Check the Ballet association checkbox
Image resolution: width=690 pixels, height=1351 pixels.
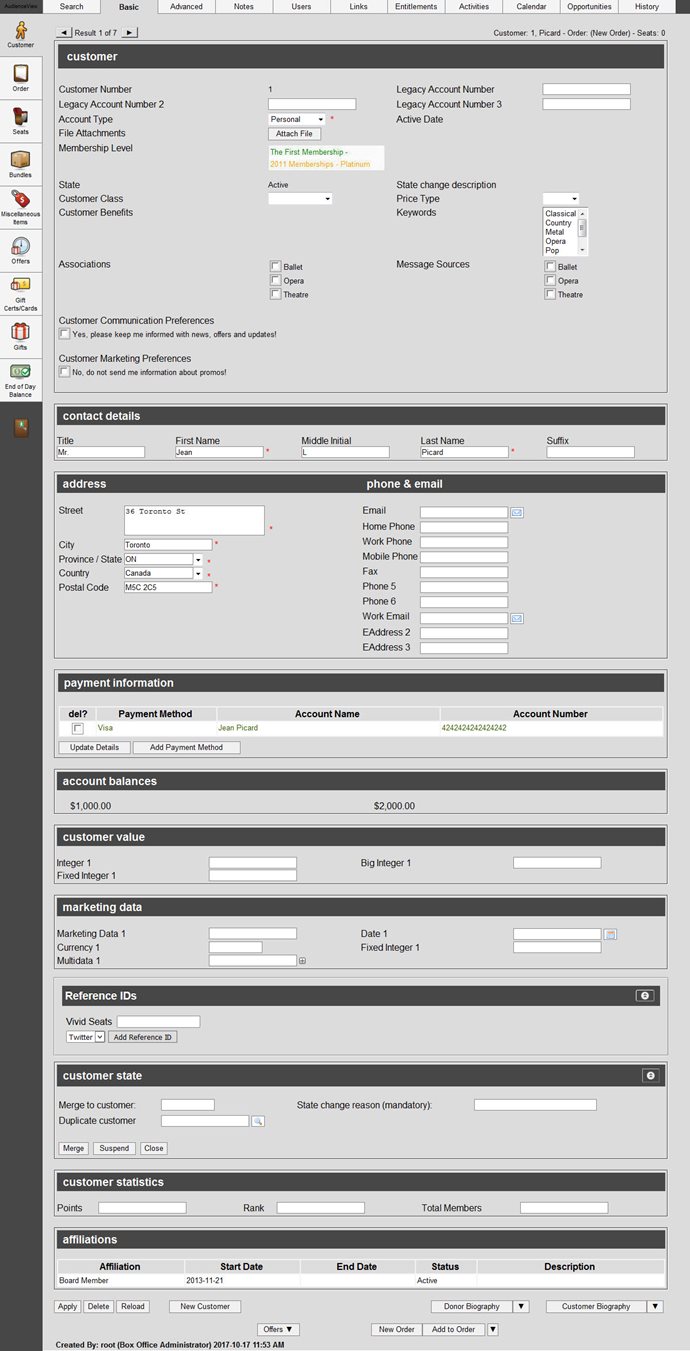coord(275,267)
